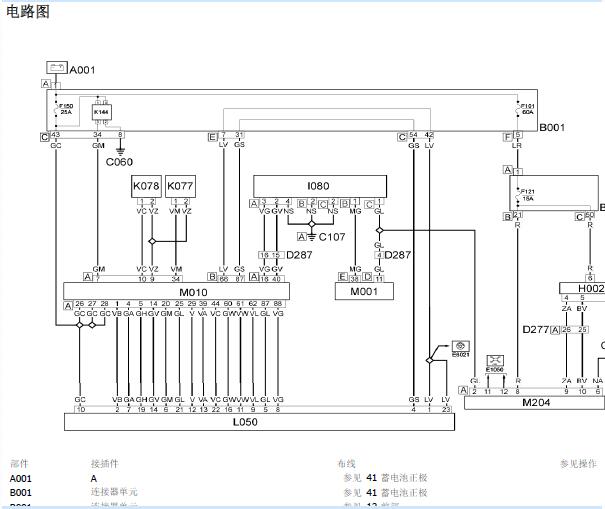Click the 参见操作 column header
The image size is (605, 509).
(578, 463)
